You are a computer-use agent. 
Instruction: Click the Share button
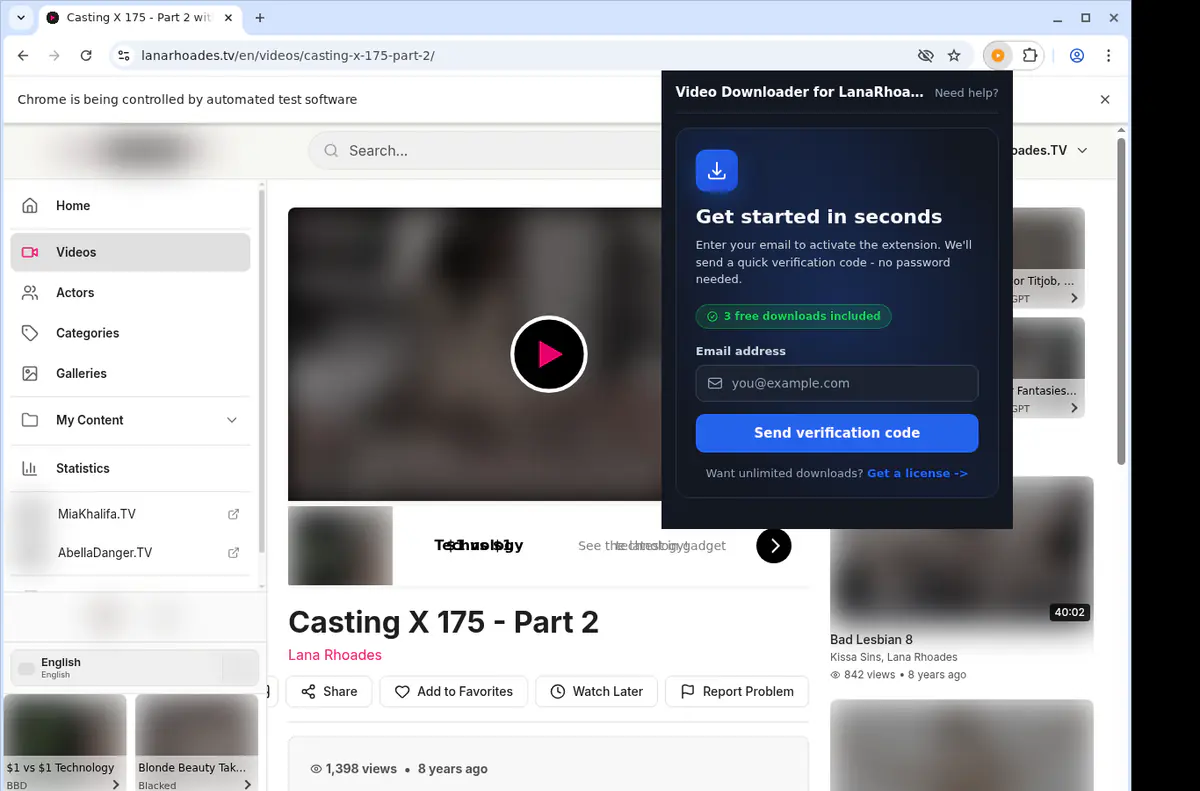[329, 691]
